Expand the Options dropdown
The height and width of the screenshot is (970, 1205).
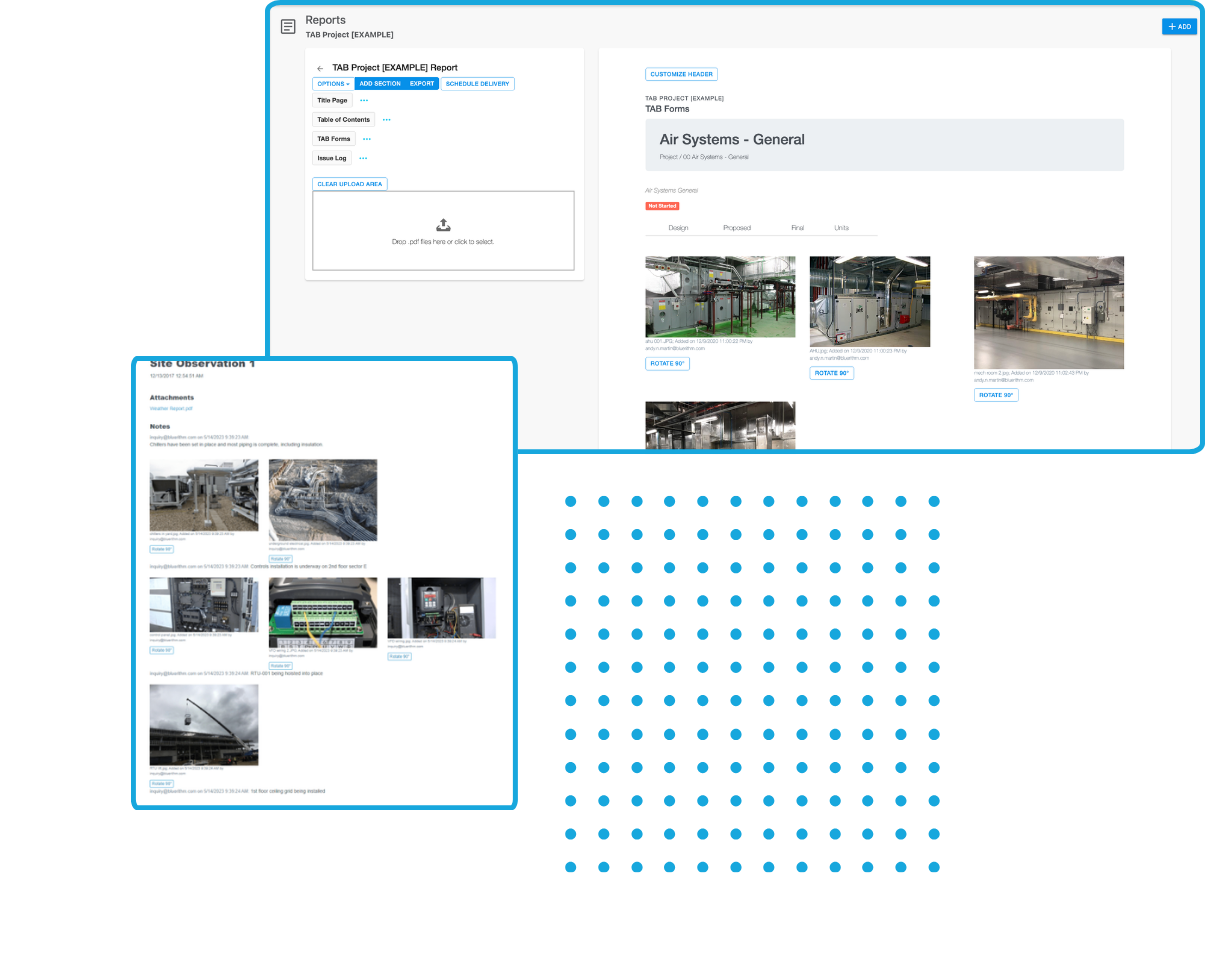click(x=333, y=84)
